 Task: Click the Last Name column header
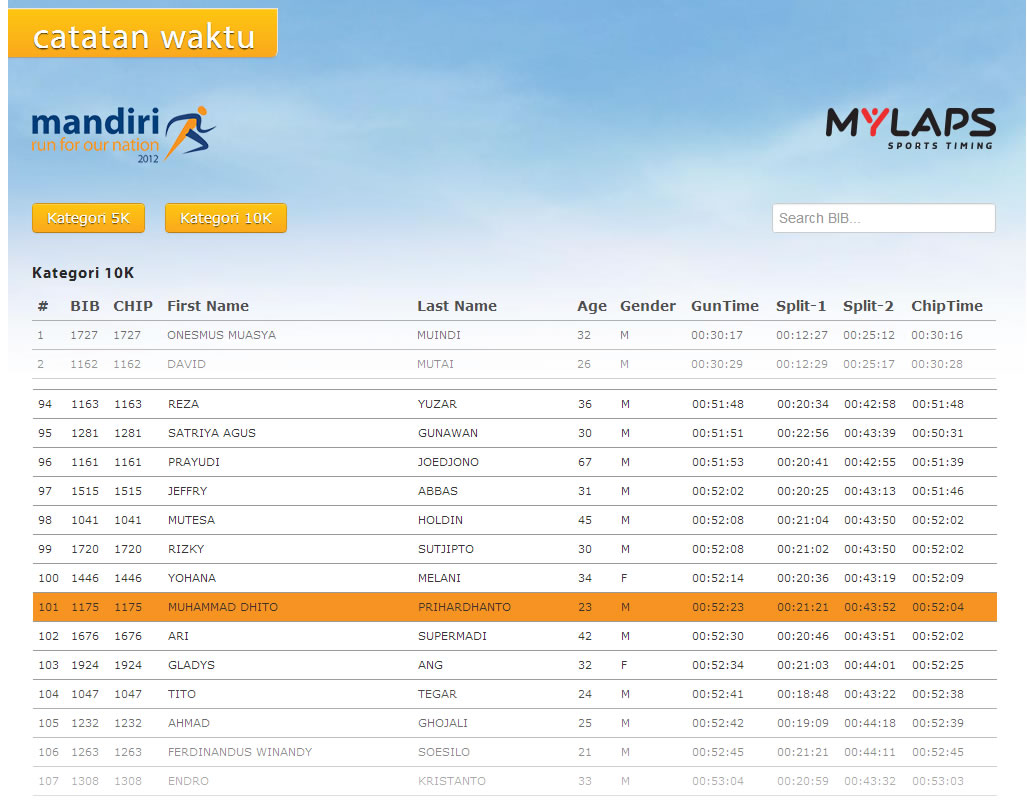pyautogui.click(x=456, y=306)
